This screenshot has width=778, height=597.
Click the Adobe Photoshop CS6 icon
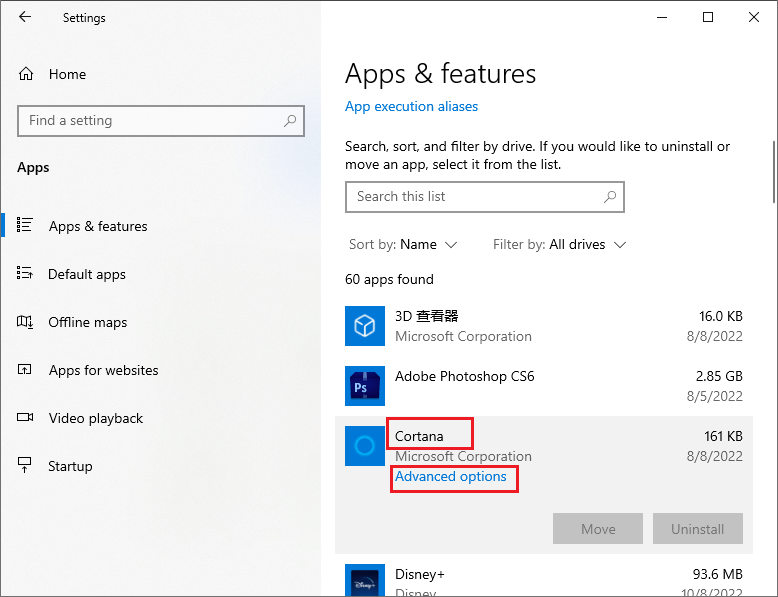(x=365, y=386)
